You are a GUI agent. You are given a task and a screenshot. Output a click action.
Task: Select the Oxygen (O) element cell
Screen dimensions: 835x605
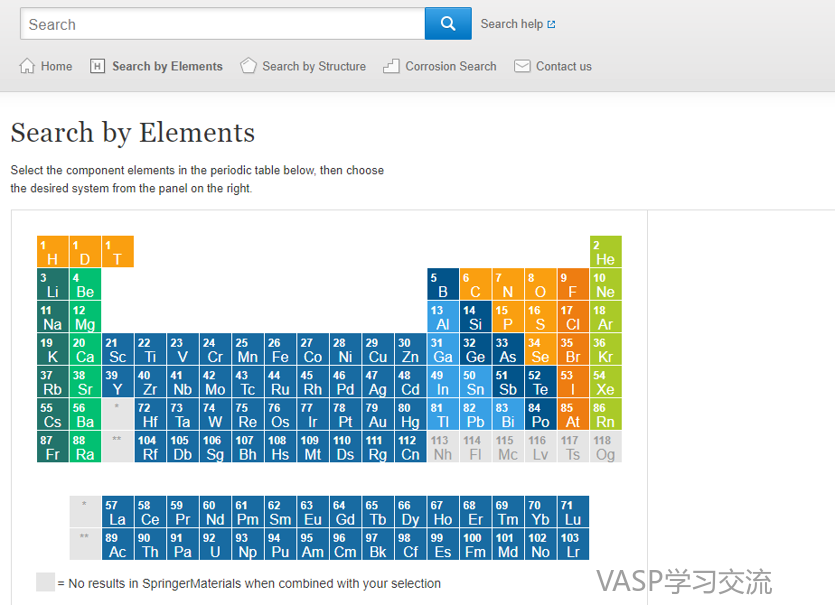(x=540, y=285)
